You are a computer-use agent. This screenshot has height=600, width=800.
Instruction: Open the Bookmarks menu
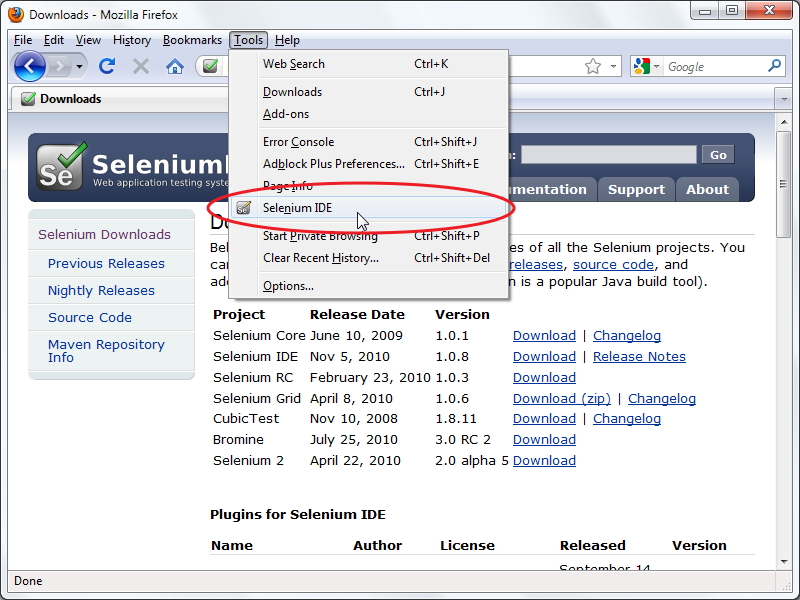click(x=192, y=40)
